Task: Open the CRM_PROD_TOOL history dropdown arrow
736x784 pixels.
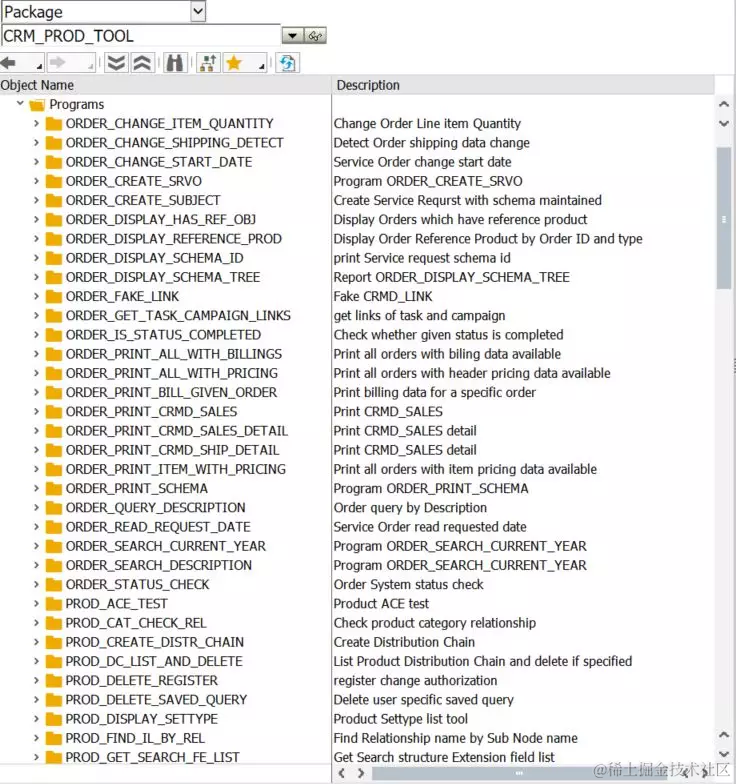Action: [292, 36]
